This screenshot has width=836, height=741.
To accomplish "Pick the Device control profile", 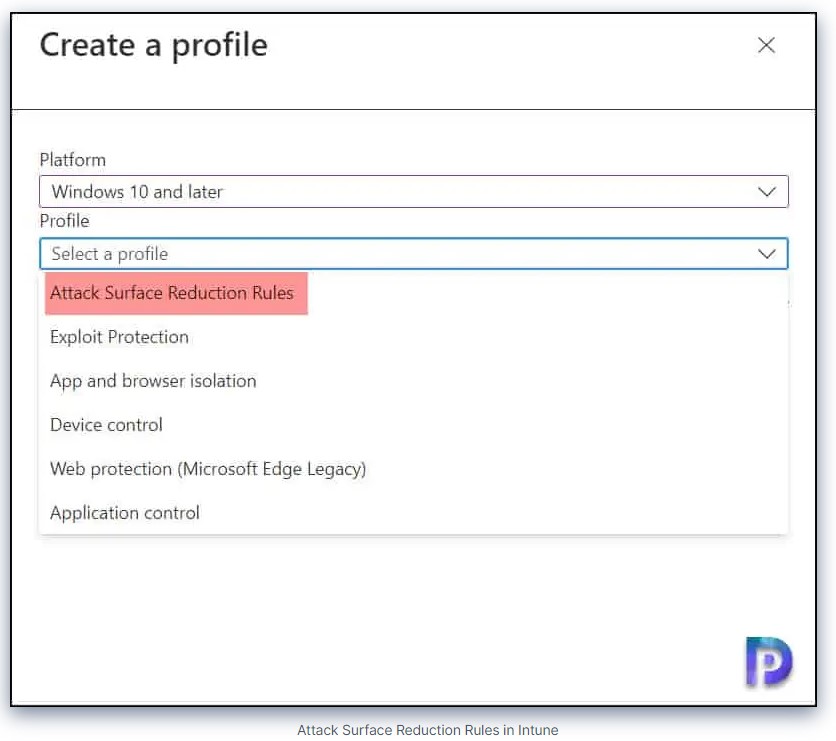I will click(106, 425).
